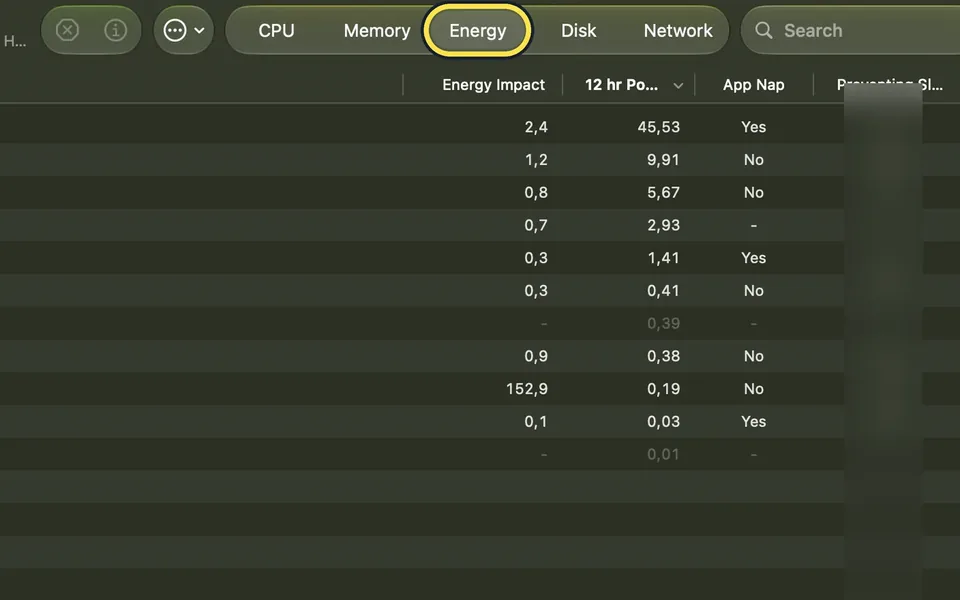Open the Disk tab
960x600 pixels.
[579, 31]
